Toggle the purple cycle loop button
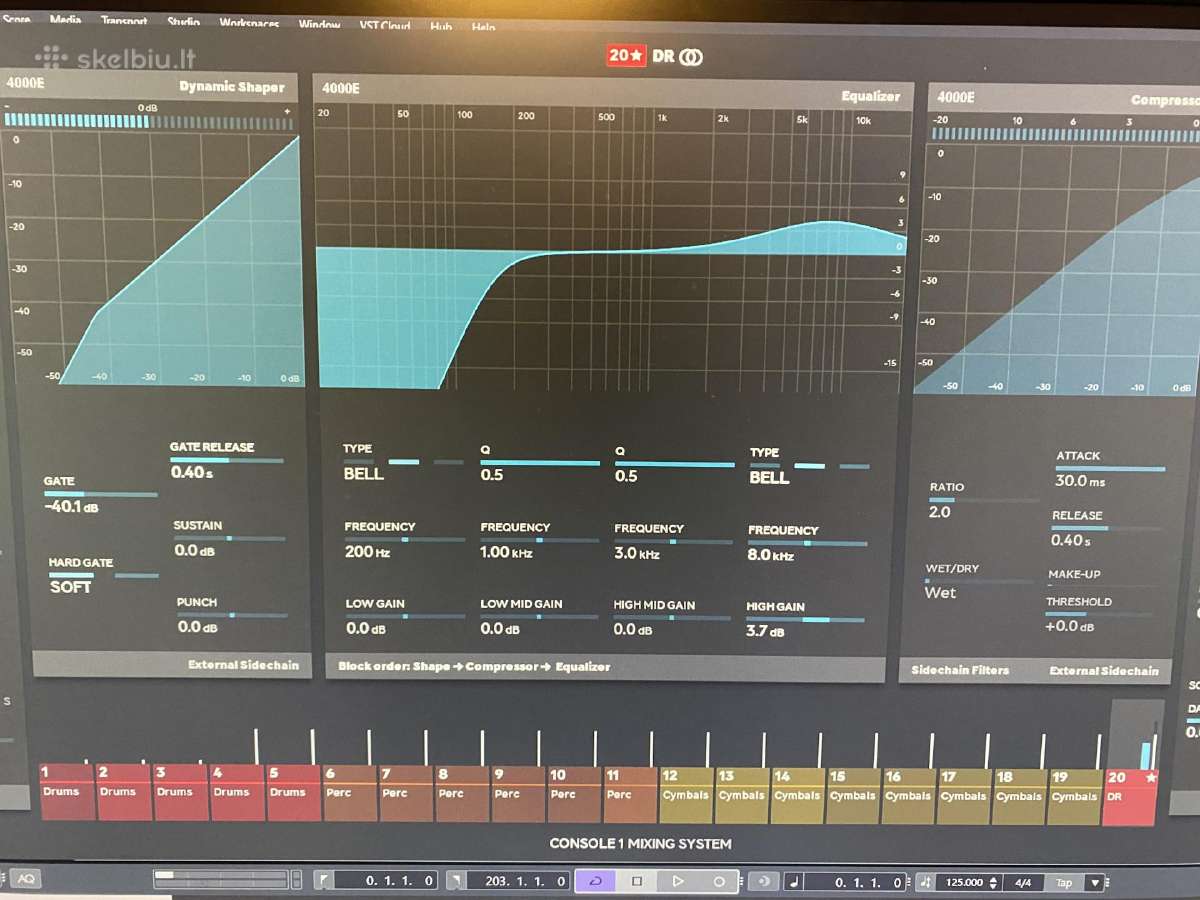 click(596, 881)
